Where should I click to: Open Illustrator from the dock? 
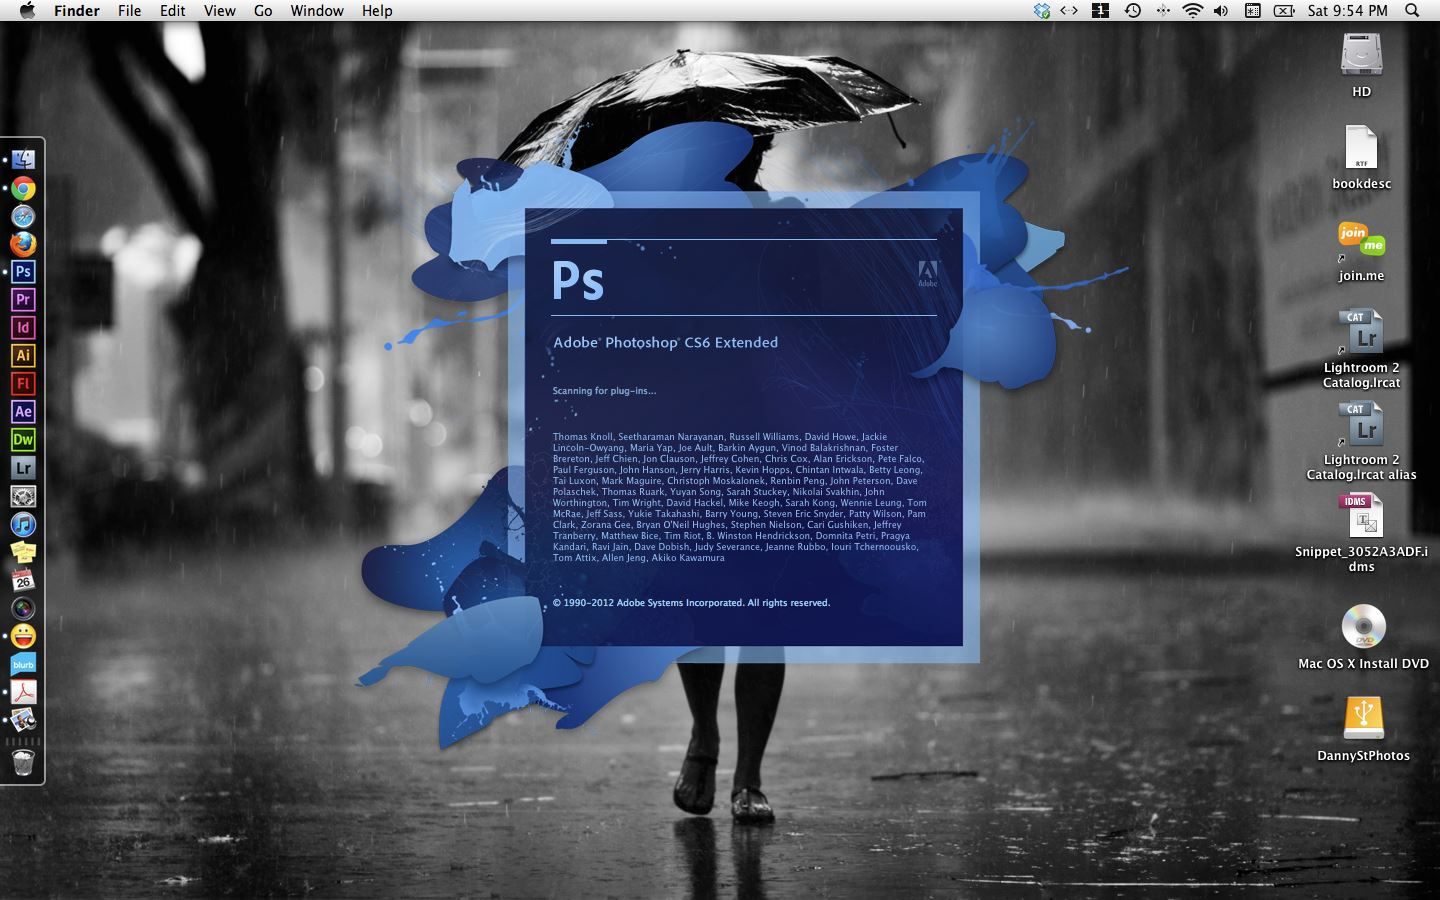[x=23, y=356]
